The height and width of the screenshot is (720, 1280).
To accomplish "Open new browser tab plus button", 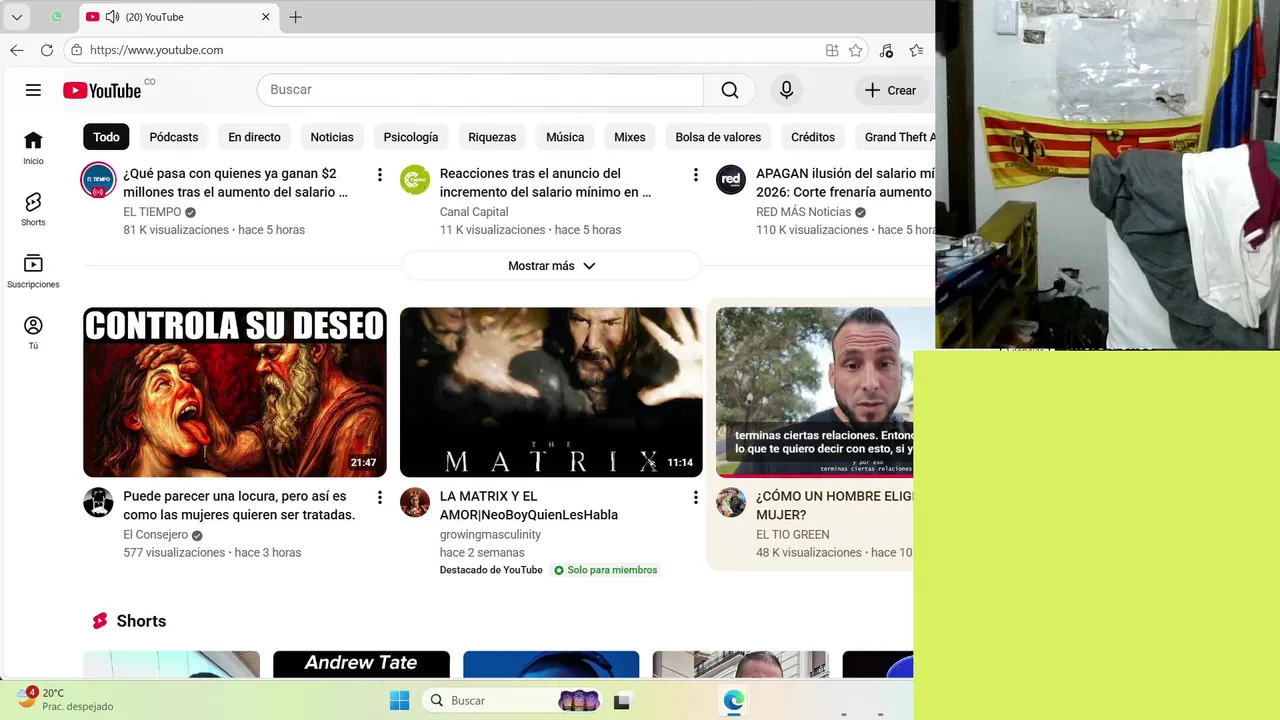I will [x=295, y=17].
